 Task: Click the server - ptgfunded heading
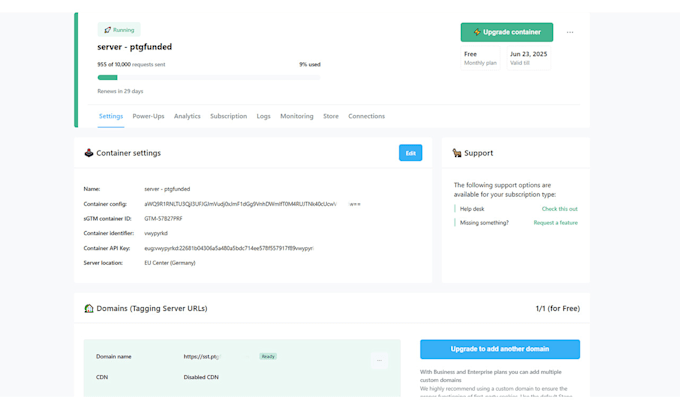[134, 47]
